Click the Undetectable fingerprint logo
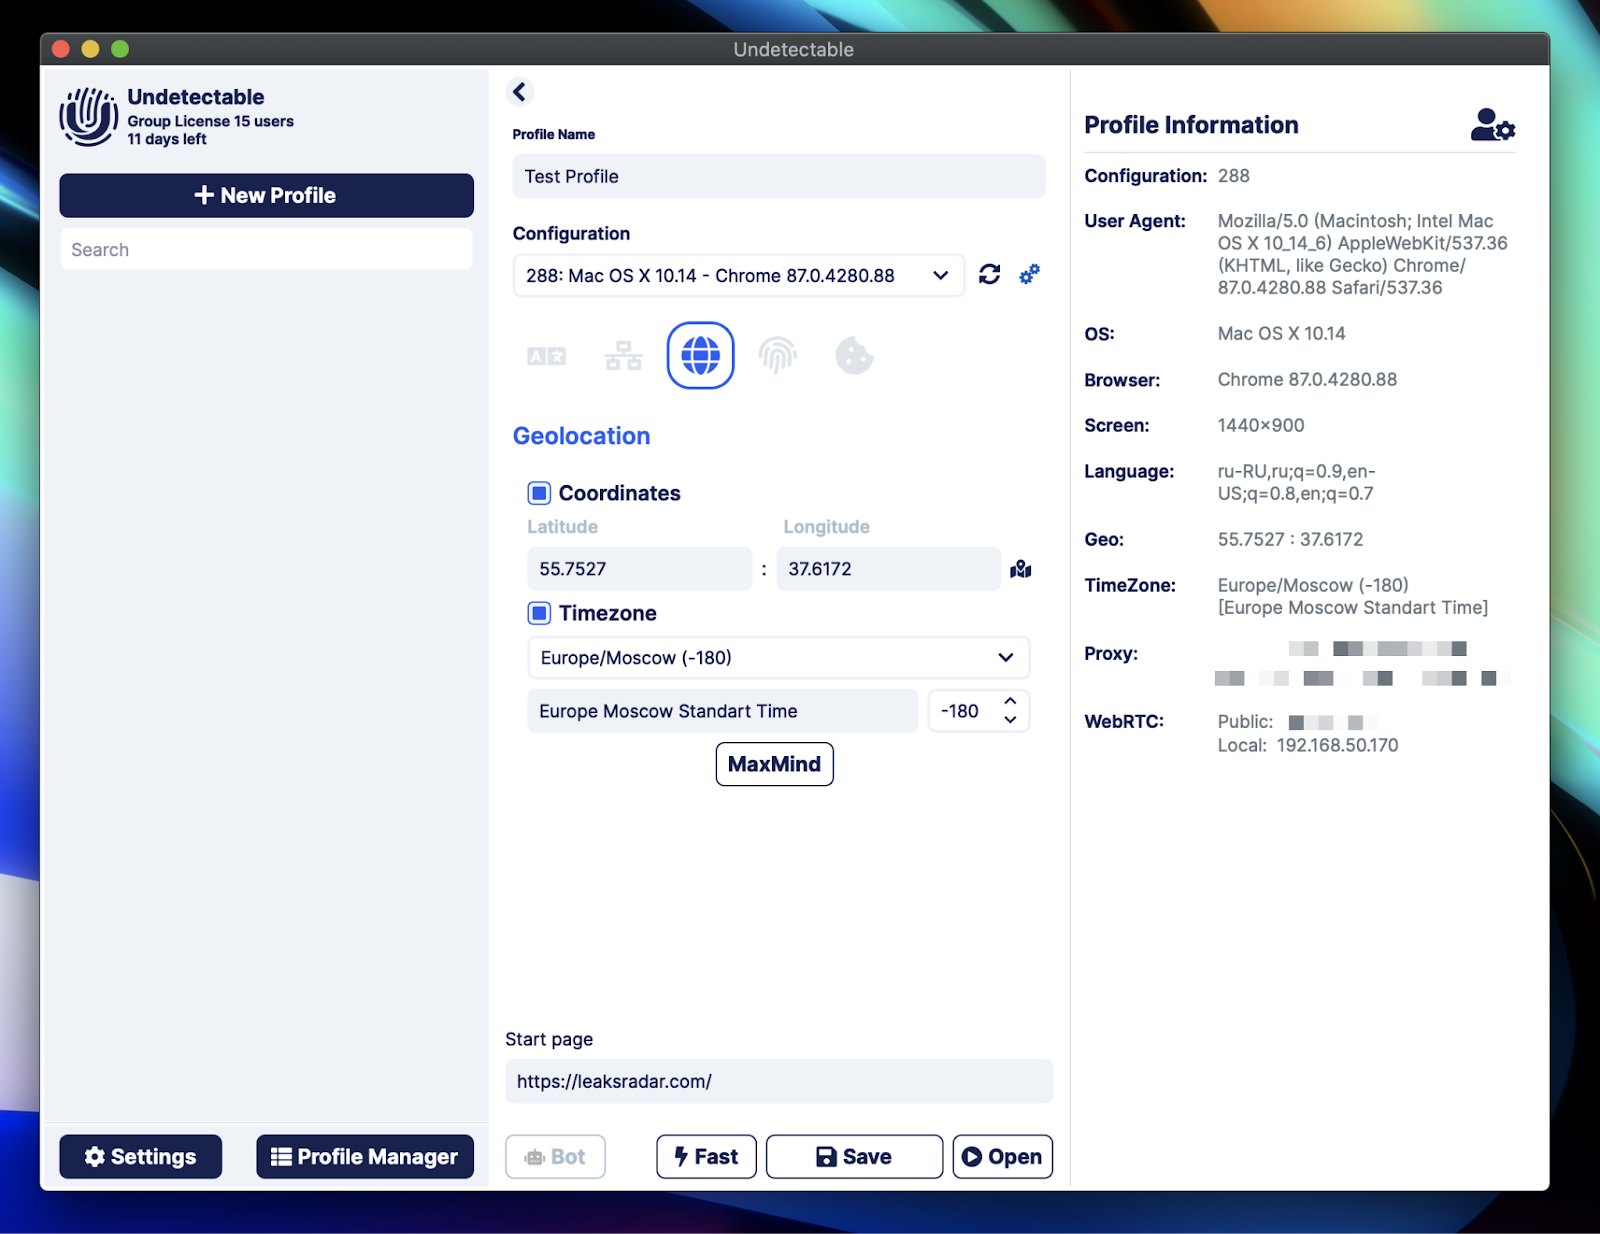 tap(88, 116)
